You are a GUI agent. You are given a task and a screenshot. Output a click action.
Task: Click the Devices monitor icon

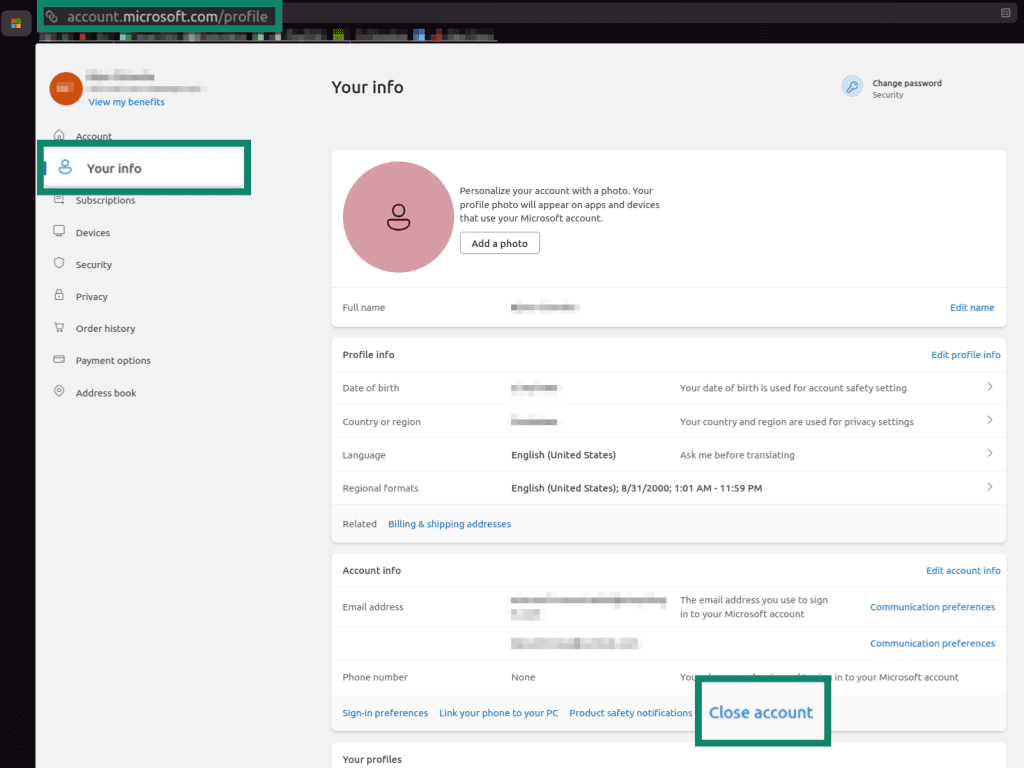(x=59, y=231)
